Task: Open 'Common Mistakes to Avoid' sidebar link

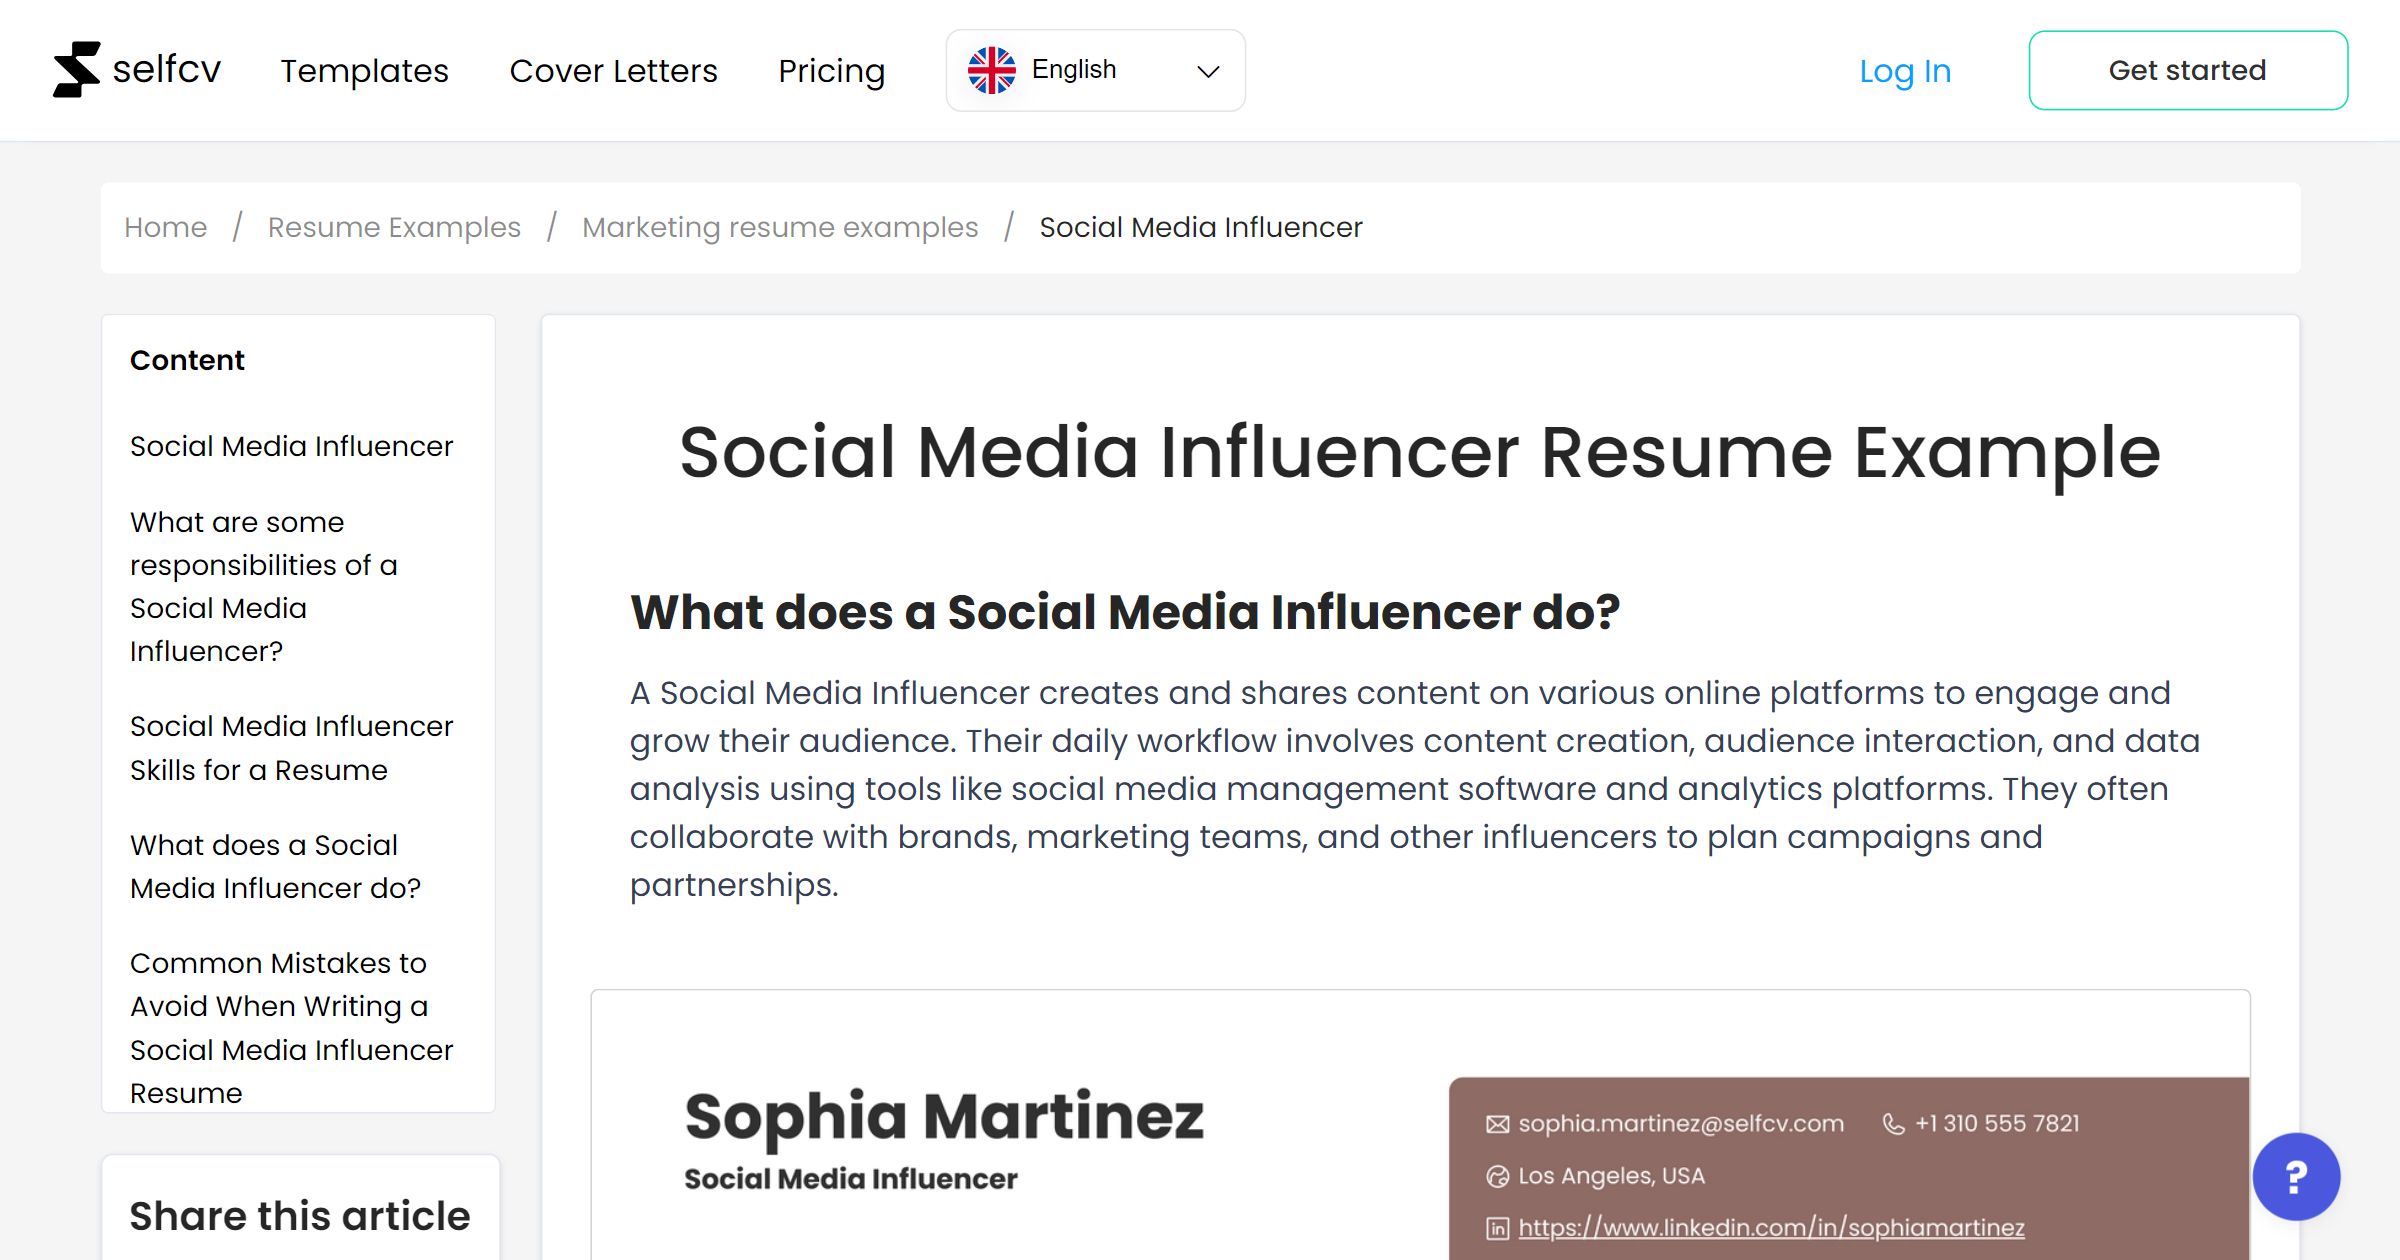Action: click(291, 1027)
